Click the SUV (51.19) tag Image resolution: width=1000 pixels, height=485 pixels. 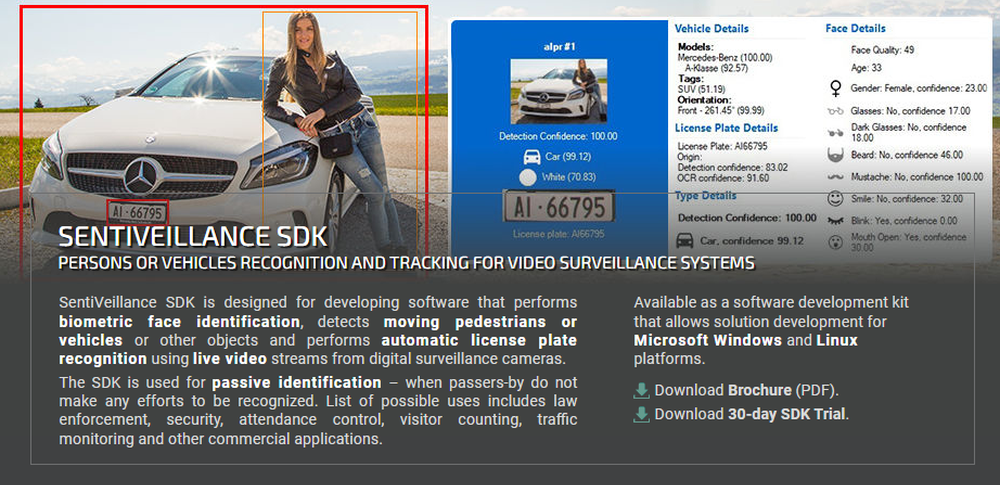702,89
